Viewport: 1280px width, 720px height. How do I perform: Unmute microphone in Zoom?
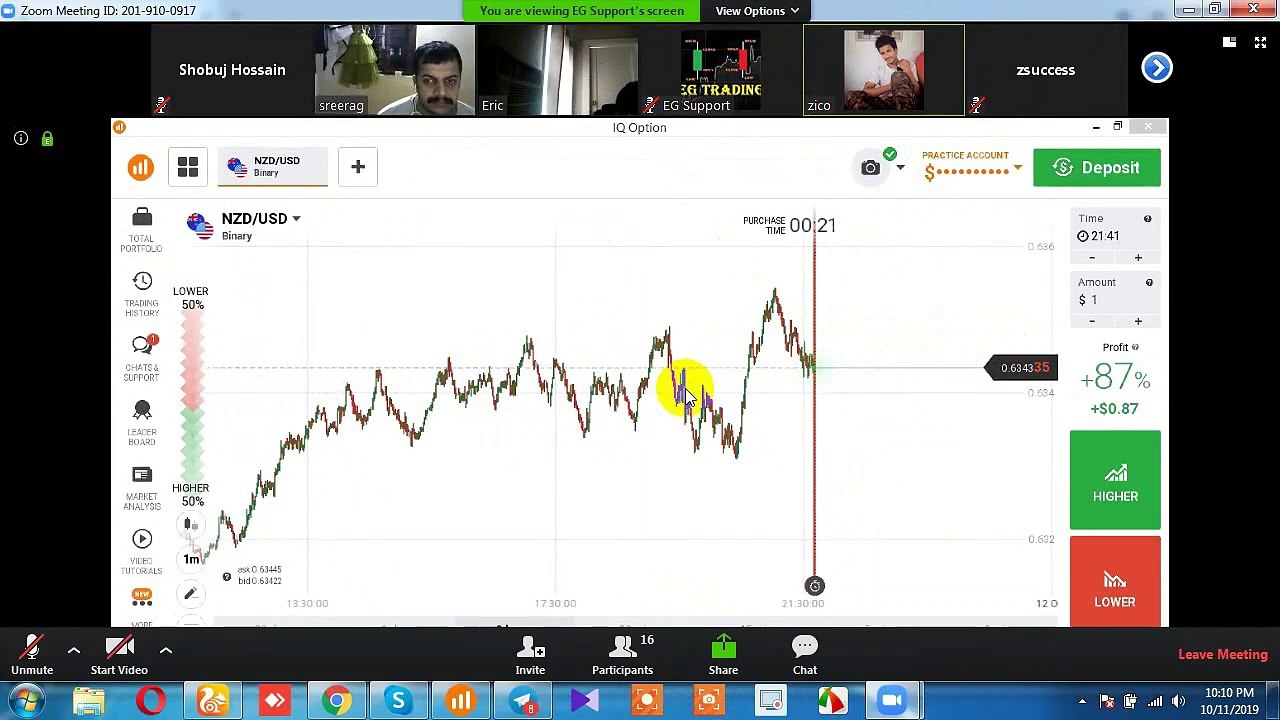(x=32, y=656)
